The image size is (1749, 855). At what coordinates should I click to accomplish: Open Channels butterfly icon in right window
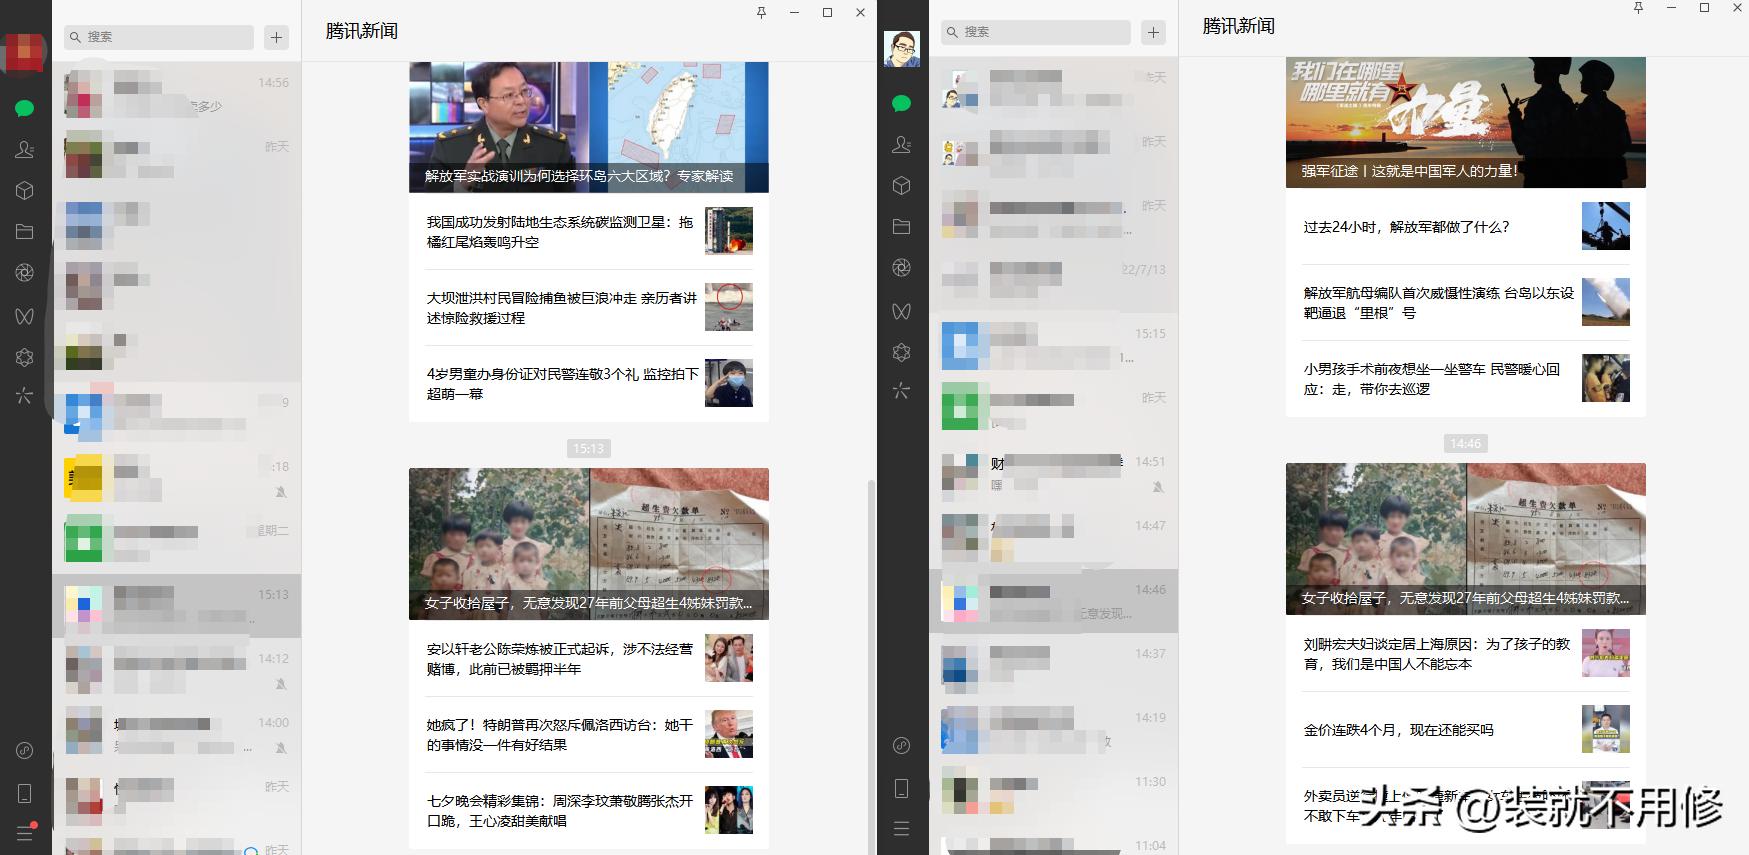[x=901, y=310]
